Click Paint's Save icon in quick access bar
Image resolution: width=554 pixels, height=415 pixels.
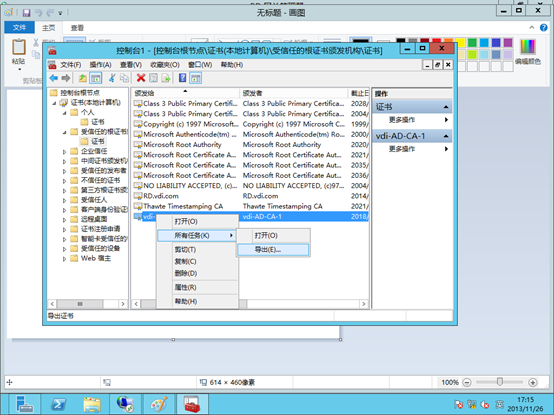[26, 13]
